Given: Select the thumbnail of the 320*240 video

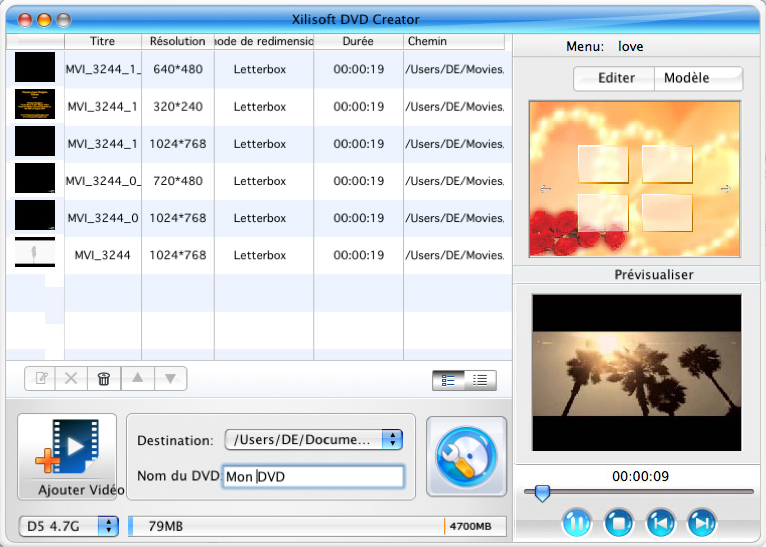Looking at the screenshot, I should 35,104.
